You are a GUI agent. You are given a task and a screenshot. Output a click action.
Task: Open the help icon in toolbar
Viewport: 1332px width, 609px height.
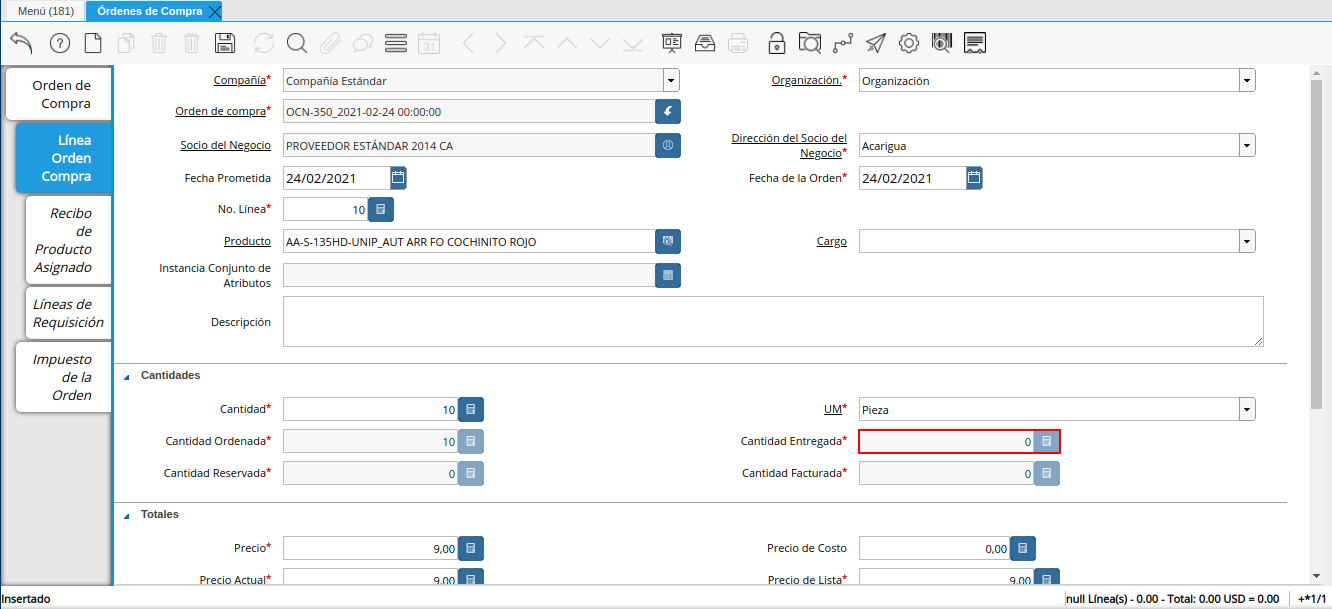coord(59,43)
